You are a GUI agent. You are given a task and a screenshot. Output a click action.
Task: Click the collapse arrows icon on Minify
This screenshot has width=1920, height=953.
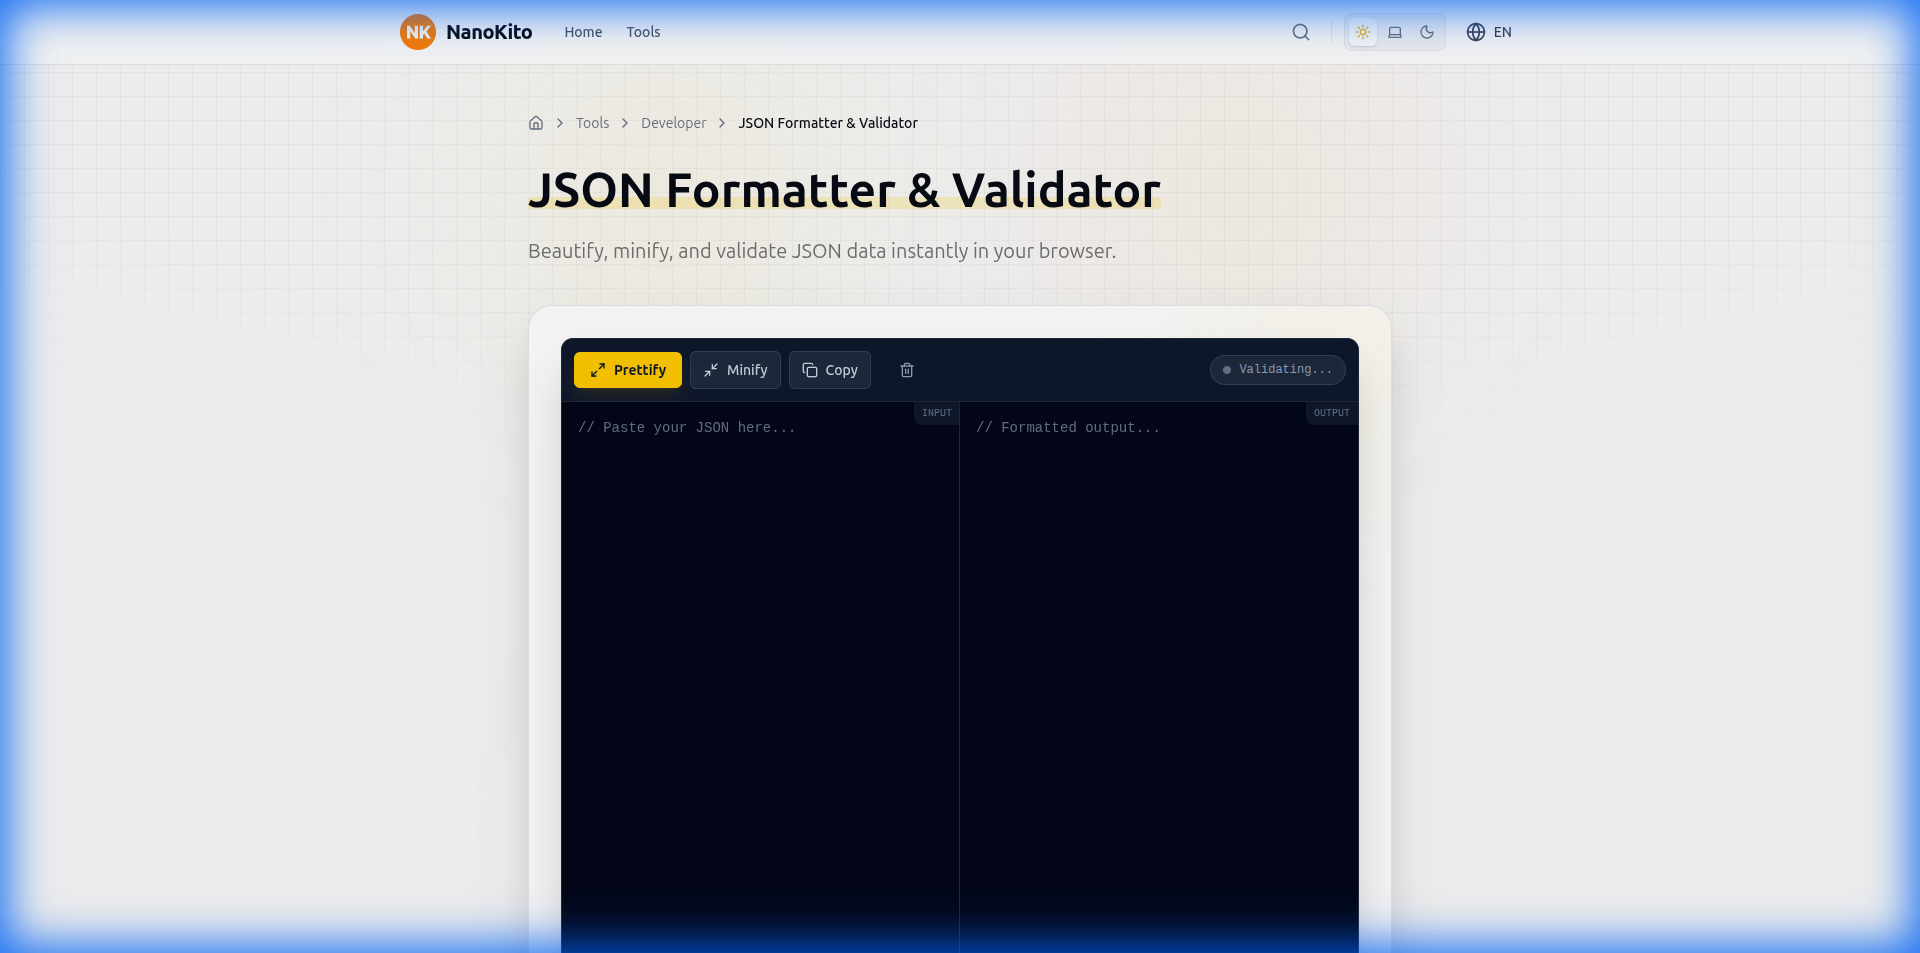click(712, 370)
